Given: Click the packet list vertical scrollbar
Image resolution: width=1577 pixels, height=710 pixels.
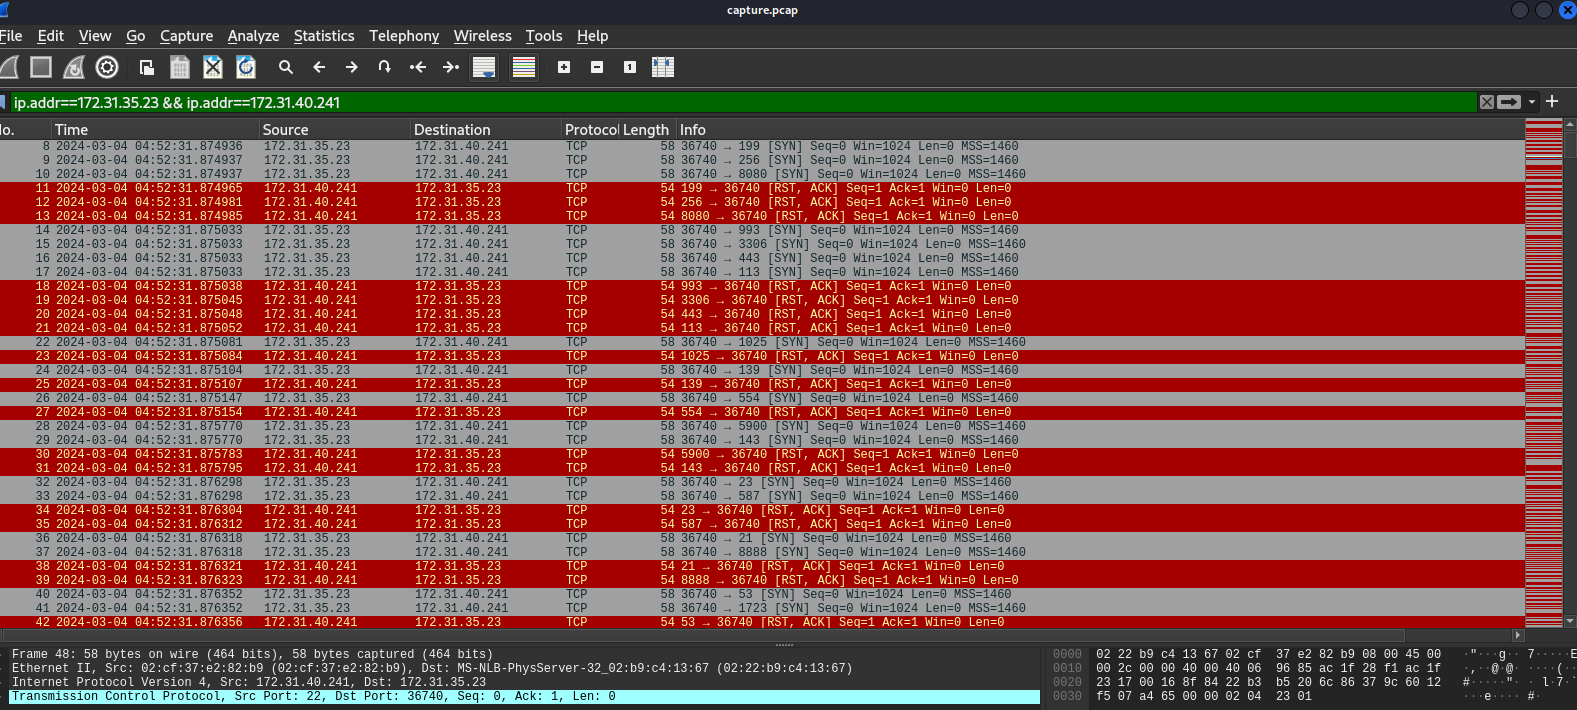Looking at the screenshot, I should pos(1569,380).
